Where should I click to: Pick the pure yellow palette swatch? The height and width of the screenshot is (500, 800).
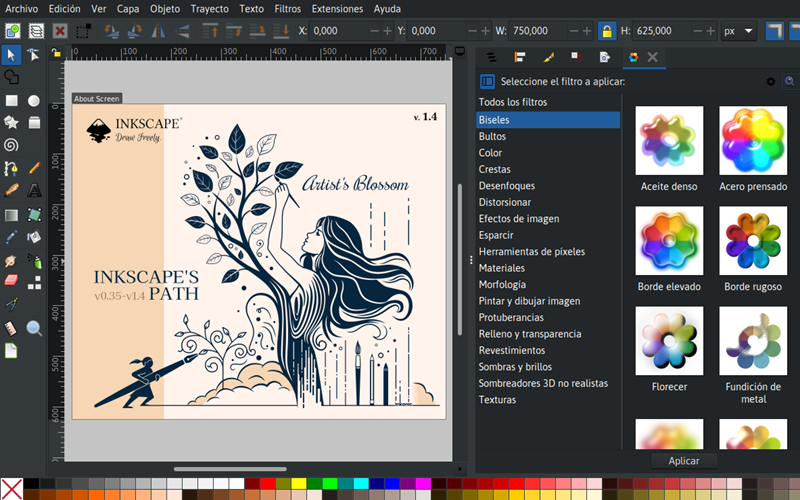(298, 483)
